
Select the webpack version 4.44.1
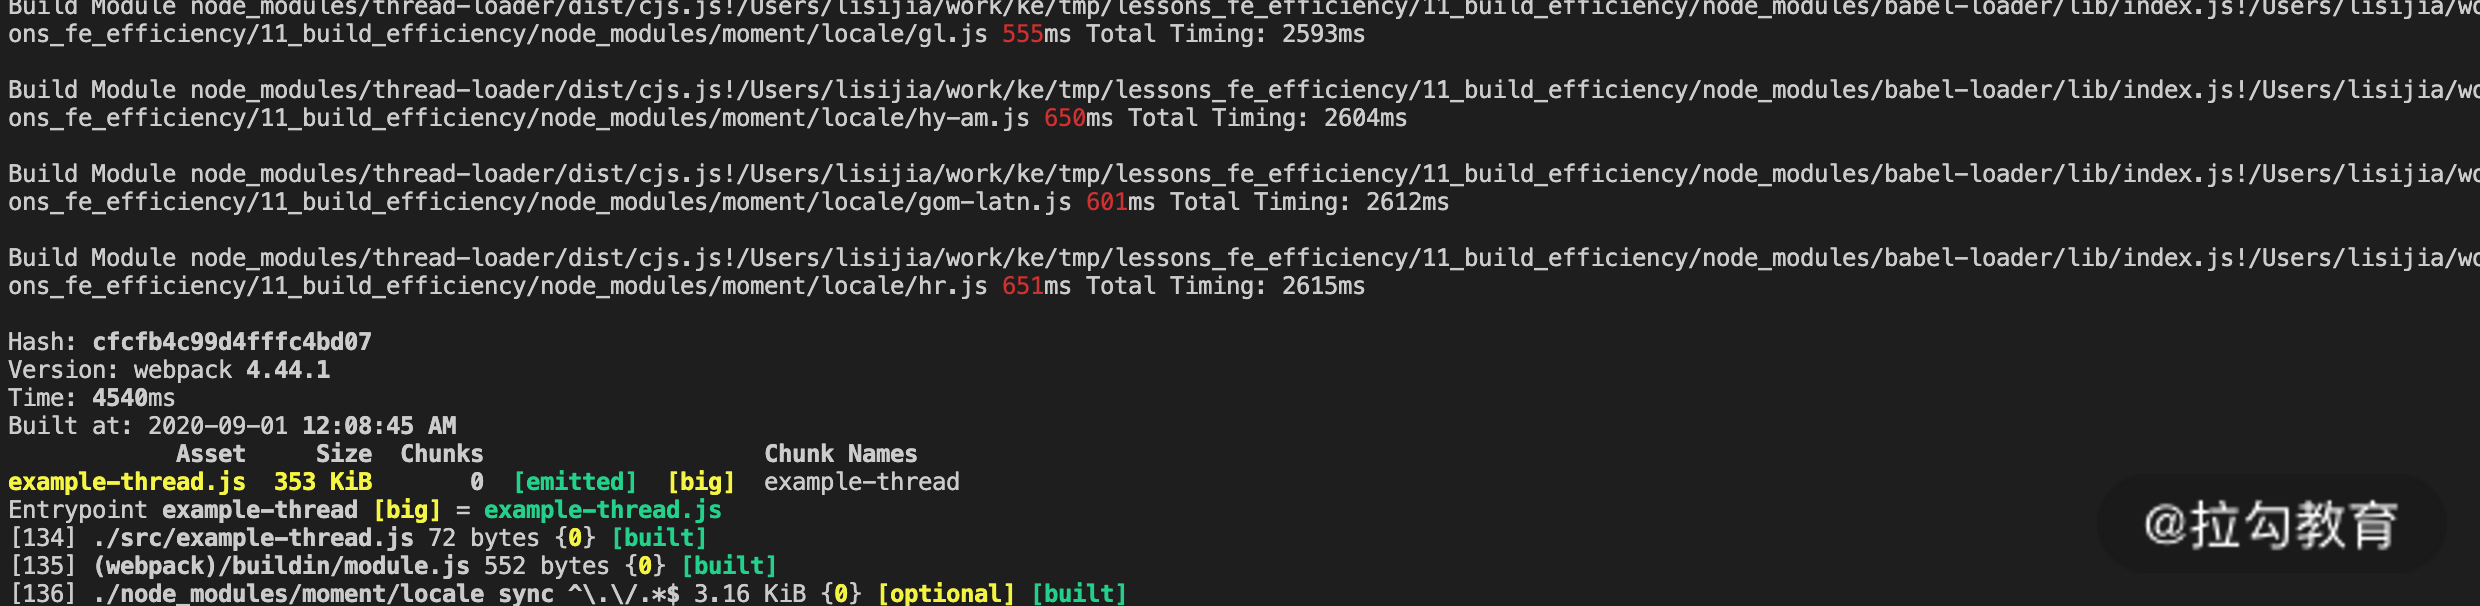pos(288,370)
